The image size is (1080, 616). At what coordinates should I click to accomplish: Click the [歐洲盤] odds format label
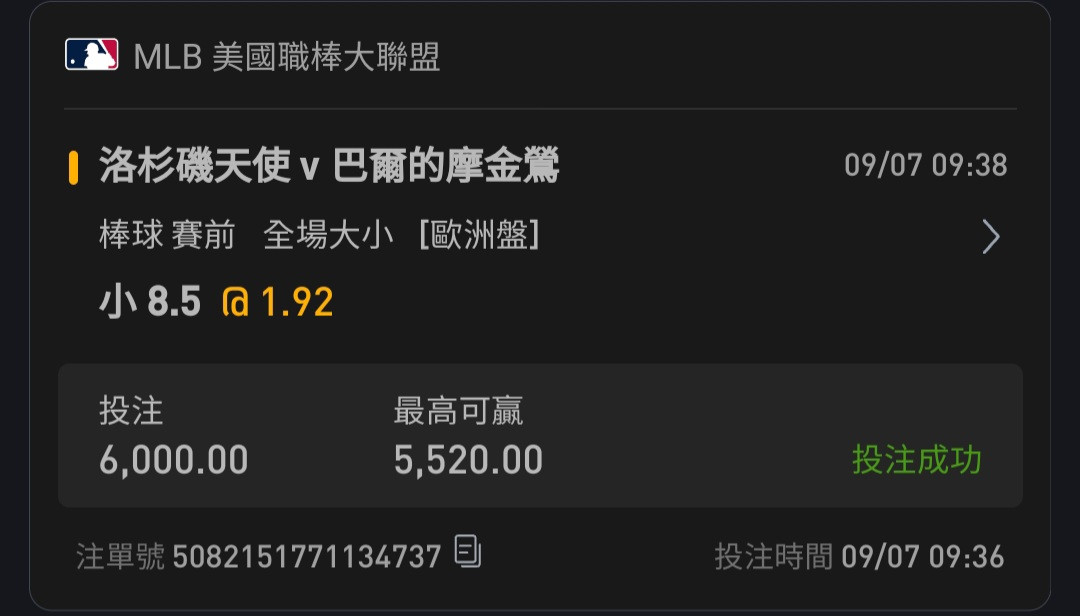(479, 236)
